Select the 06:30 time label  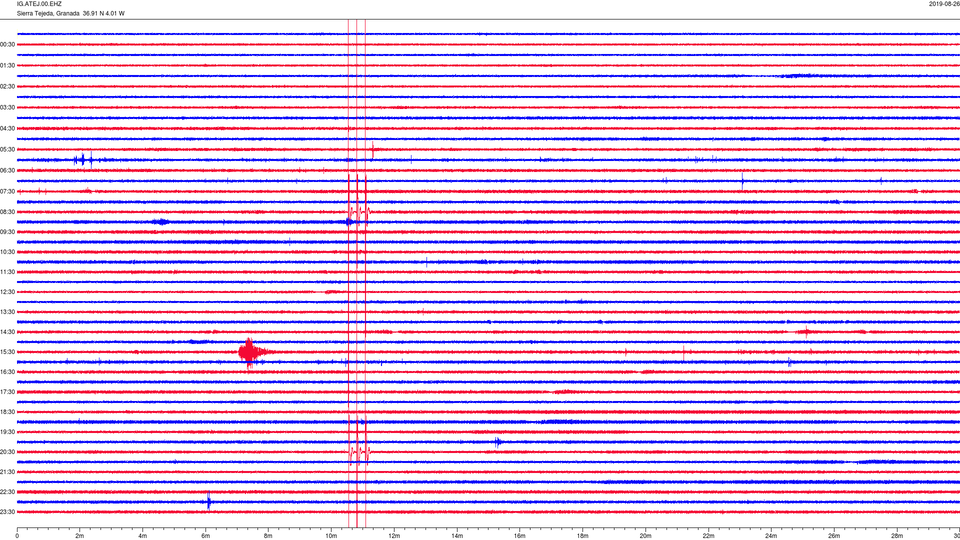[x=7, y=171]
